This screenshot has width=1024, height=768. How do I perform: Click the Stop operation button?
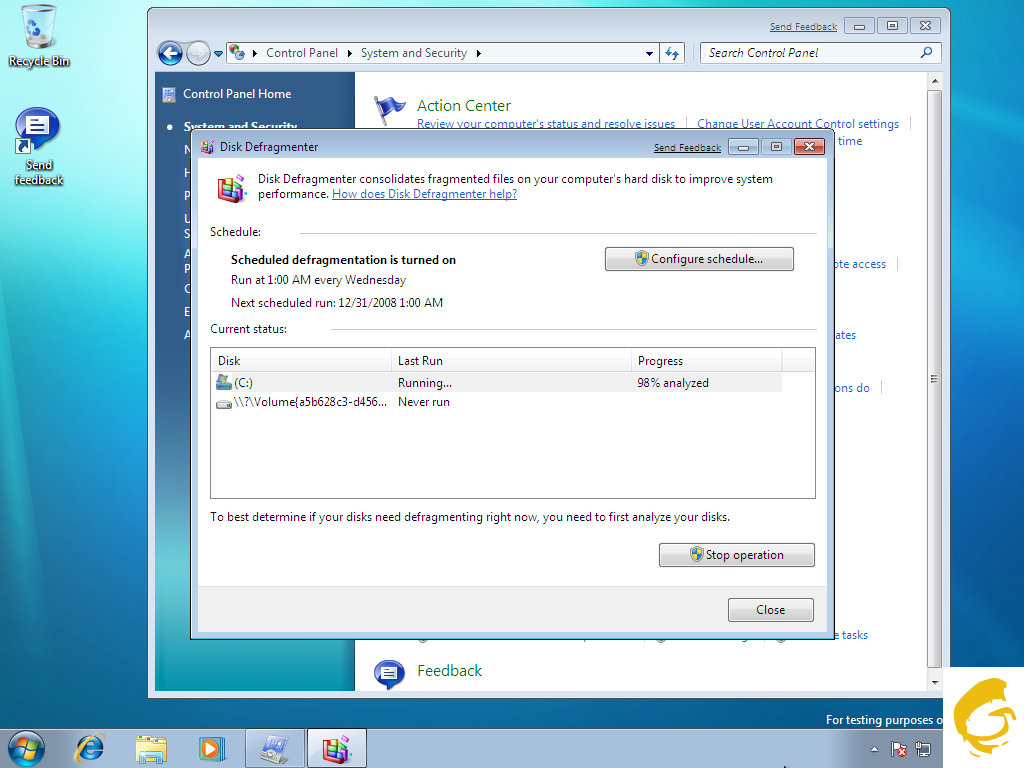point(737,555)
